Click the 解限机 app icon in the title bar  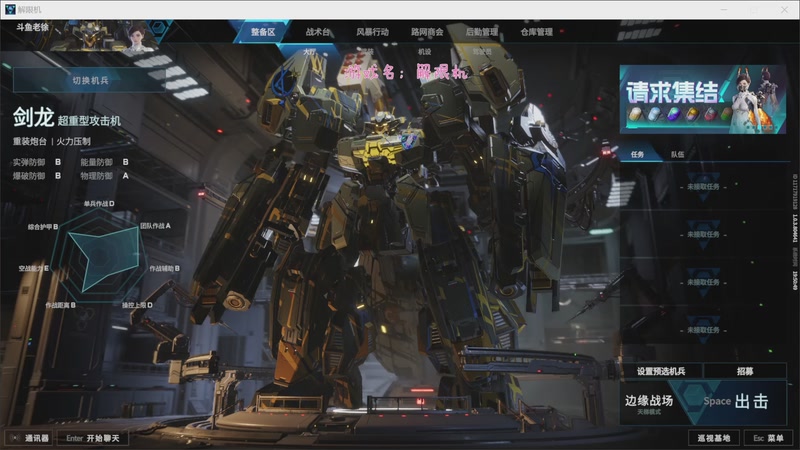(x=10, y=9)
